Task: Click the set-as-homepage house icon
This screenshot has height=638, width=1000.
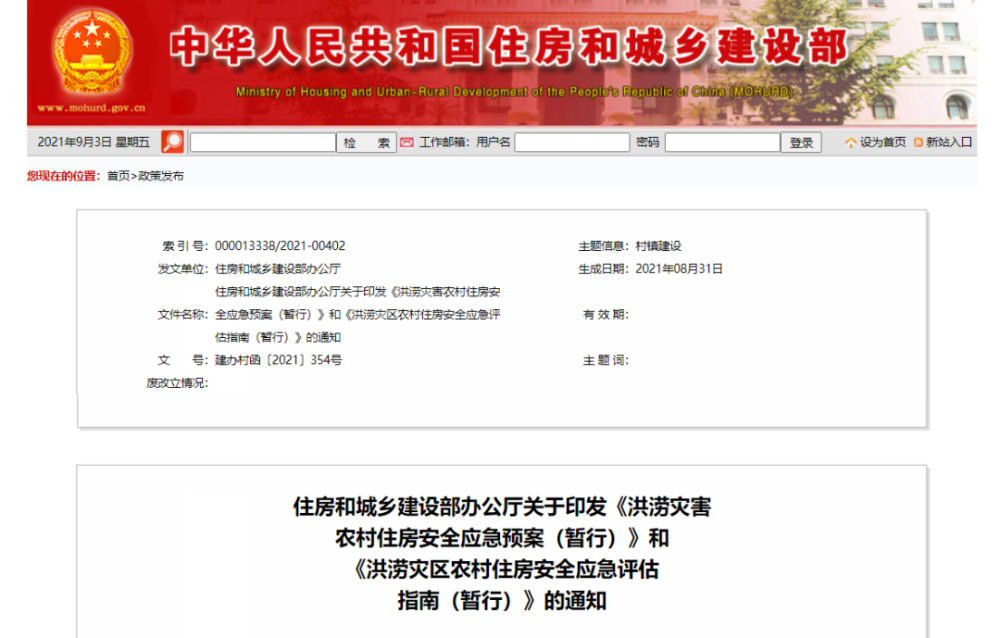Action: coord(851,142)
